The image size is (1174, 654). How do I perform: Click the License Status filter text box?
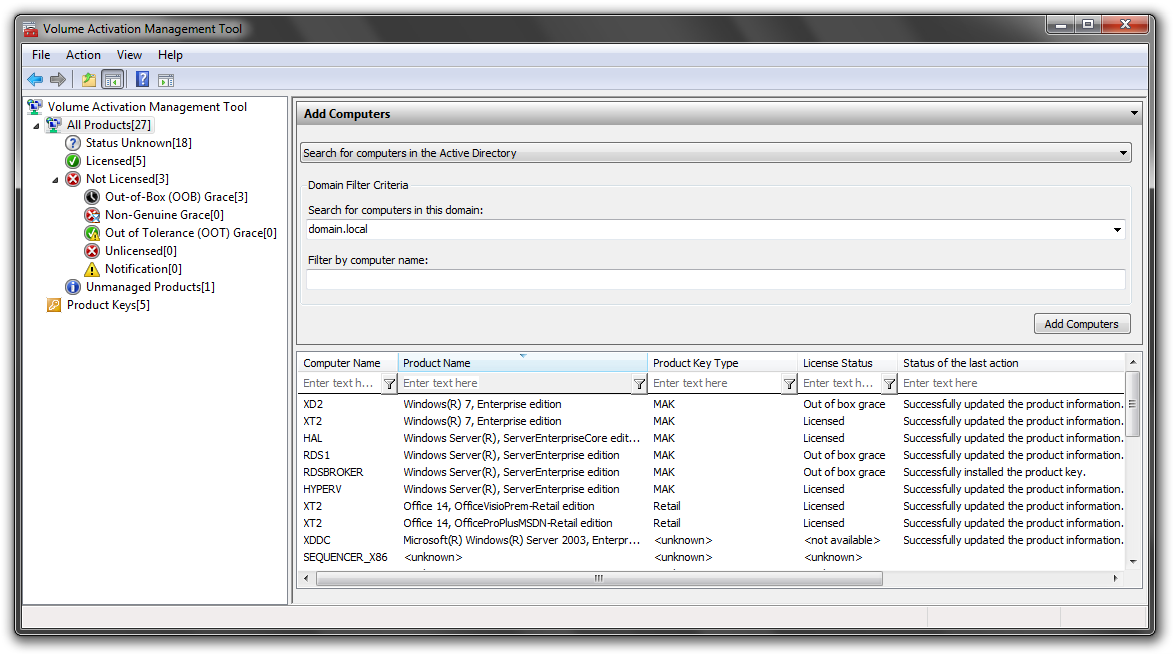point(841,384)
